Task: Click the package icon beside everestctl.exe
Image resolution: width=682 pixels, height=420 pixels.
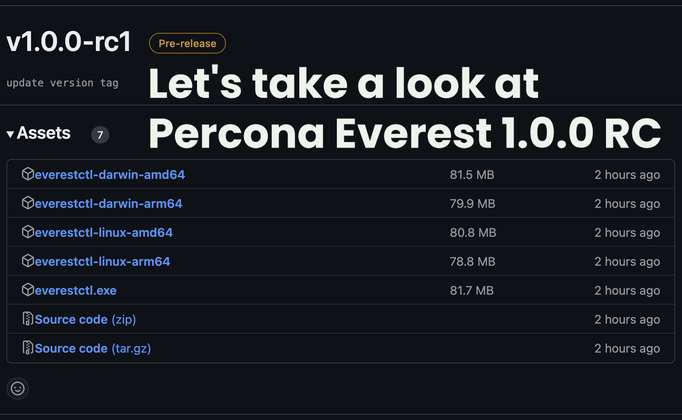Action: (x=28, y=290)
